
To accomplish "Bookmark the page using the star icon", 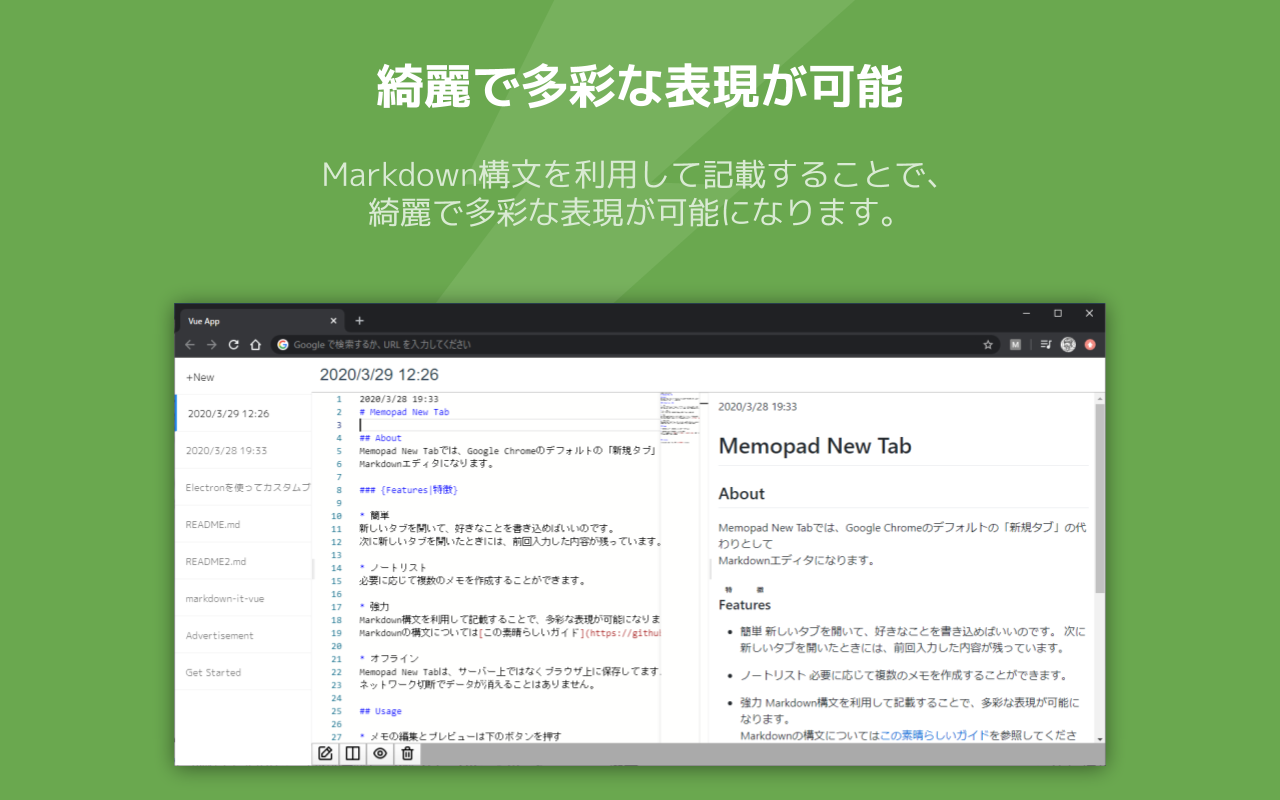I will 988,344.
